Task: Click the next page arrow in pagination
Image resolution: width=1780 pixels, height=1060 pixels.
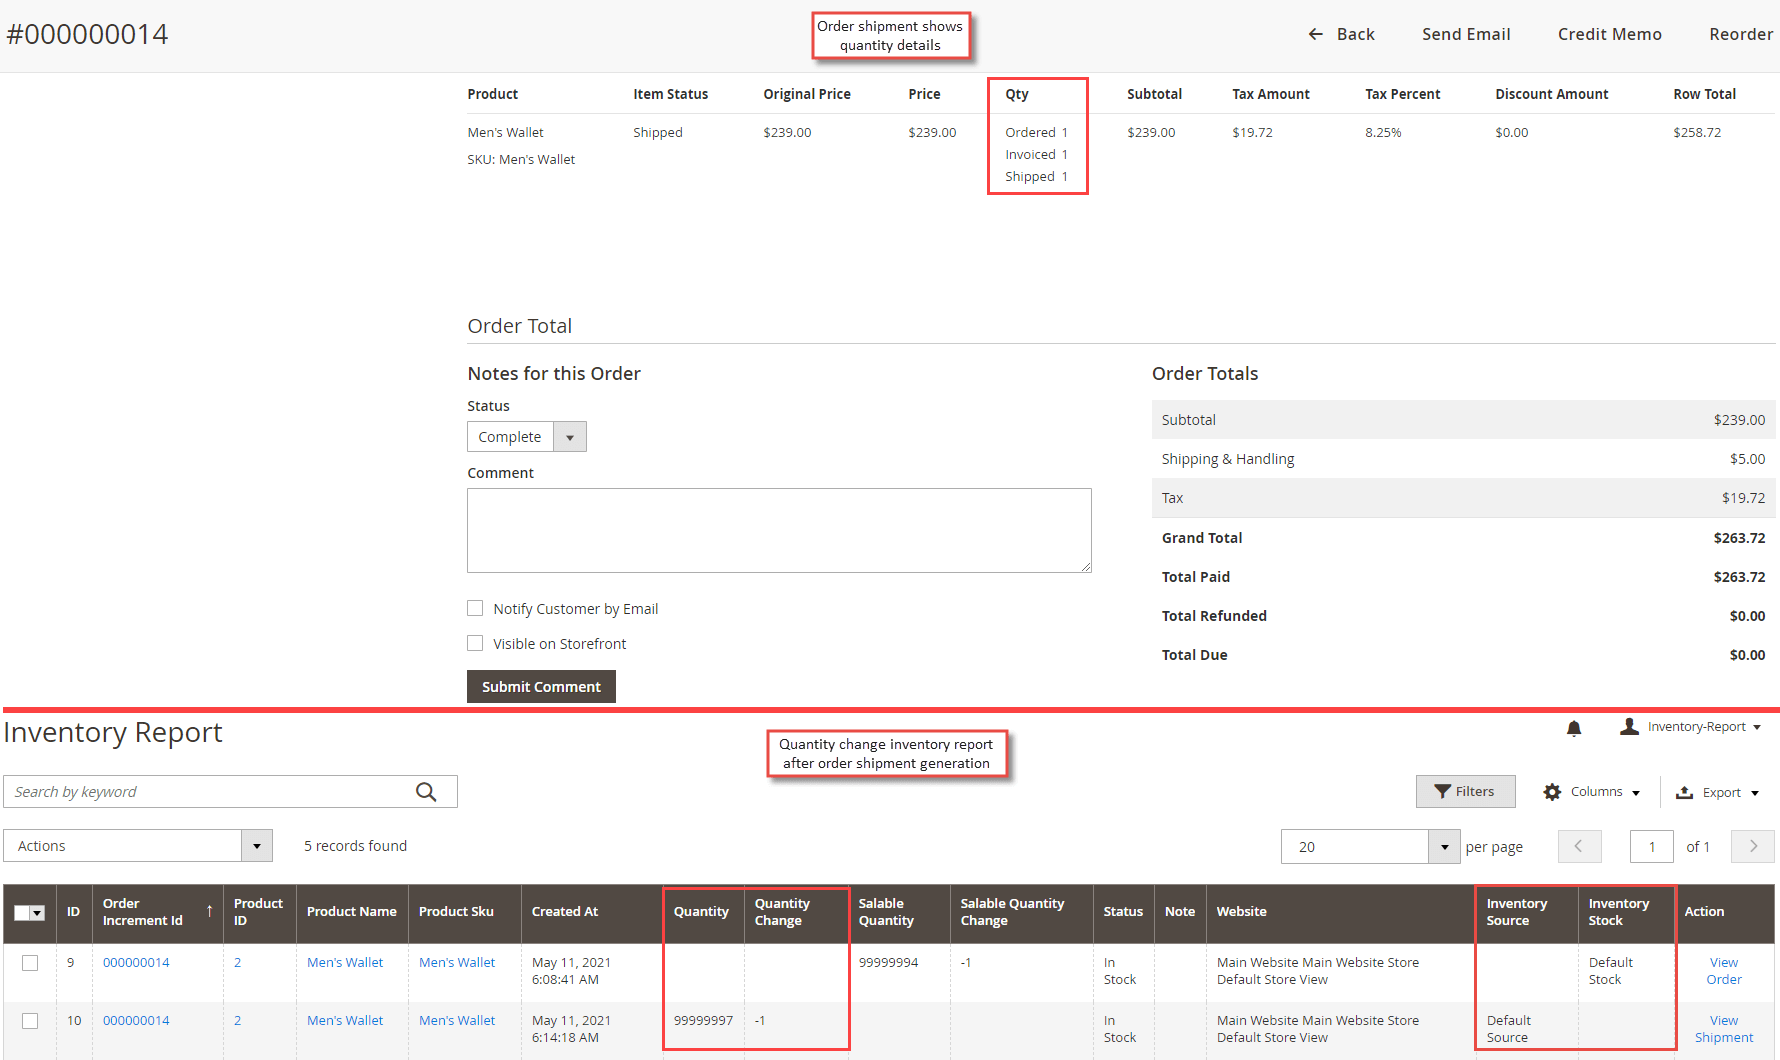Action: coord(1752,846)
